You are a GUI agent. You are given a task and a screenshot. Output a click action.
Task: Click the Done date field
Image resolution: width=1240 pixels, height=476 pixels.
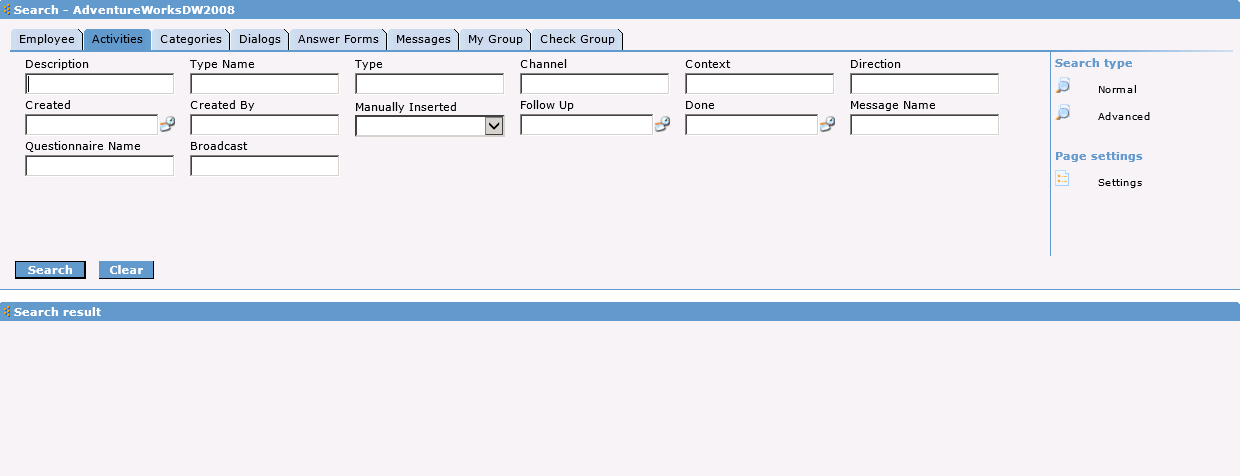coord(751,125)
